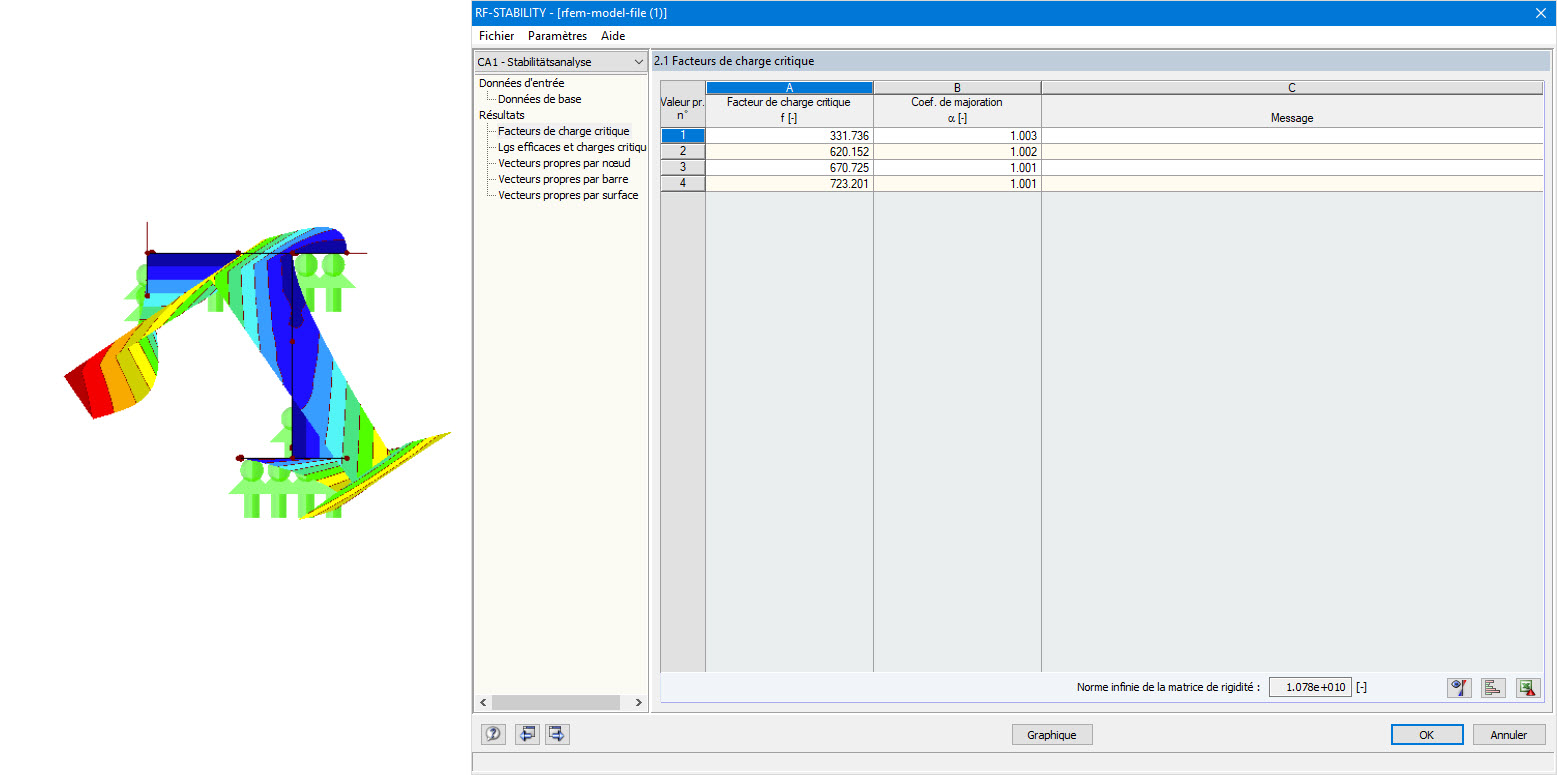Open the result display properties eye icon

coord(1458,687)
